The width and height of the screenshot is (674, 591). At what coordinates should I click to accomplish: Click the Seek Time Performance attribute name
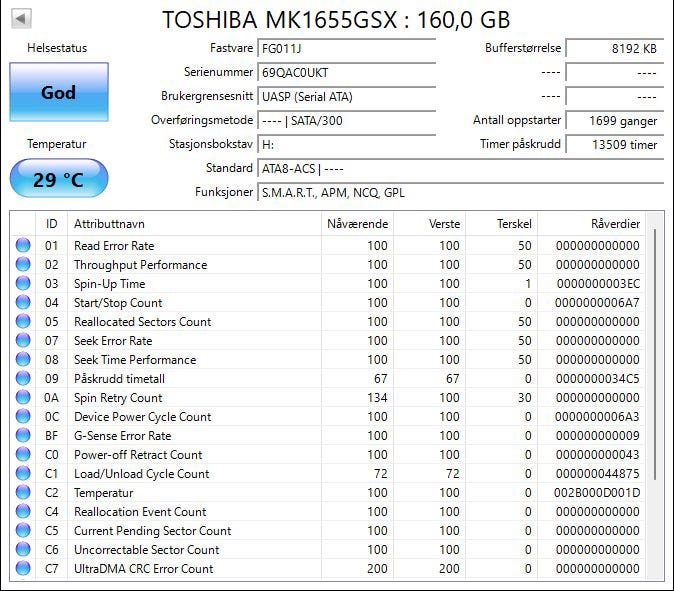(135, 360)
